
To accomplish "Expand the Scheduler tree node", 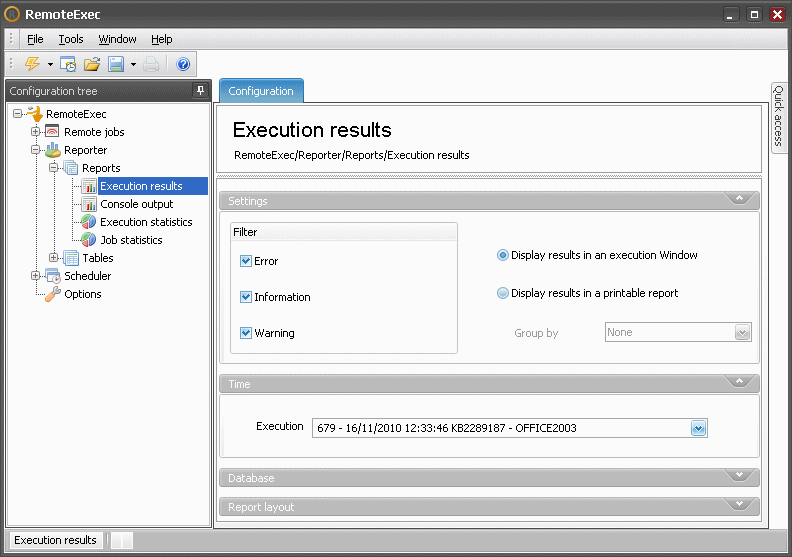I will [x=35, y=276].
